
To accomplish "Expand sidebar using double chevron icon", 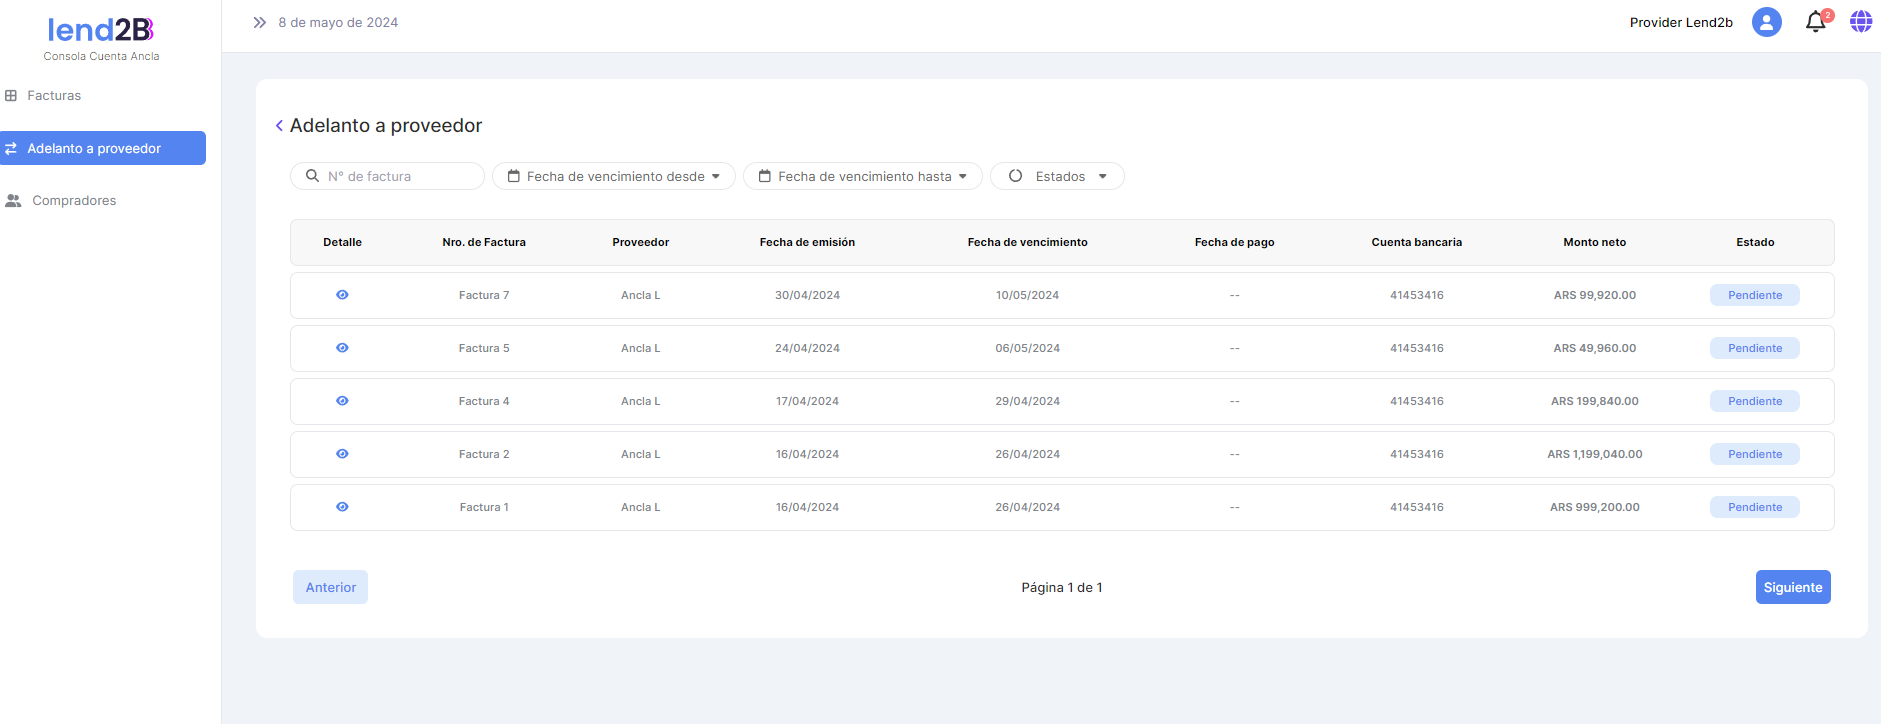I will (x=259, y=22).
